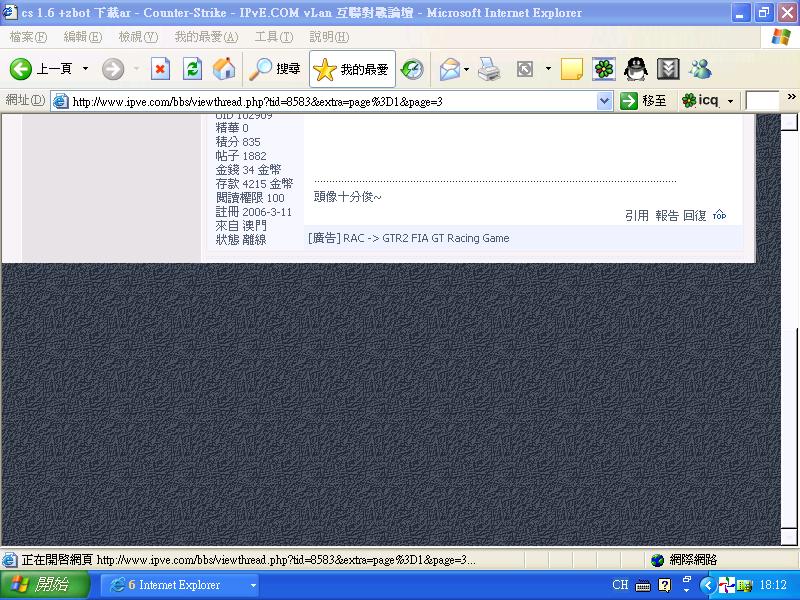Viewport: 800px width, 600px height.
Task: Click the keyboard icon in system tray
Action: coord(643,586)
